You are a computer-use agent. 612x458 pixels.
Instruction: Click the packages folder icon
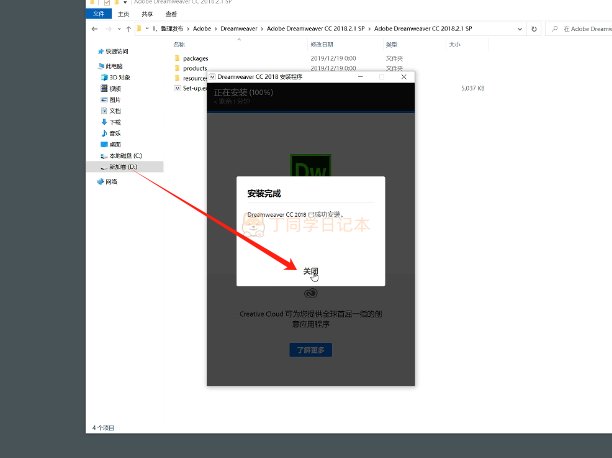pyautogui.click(x=177, y=58)
